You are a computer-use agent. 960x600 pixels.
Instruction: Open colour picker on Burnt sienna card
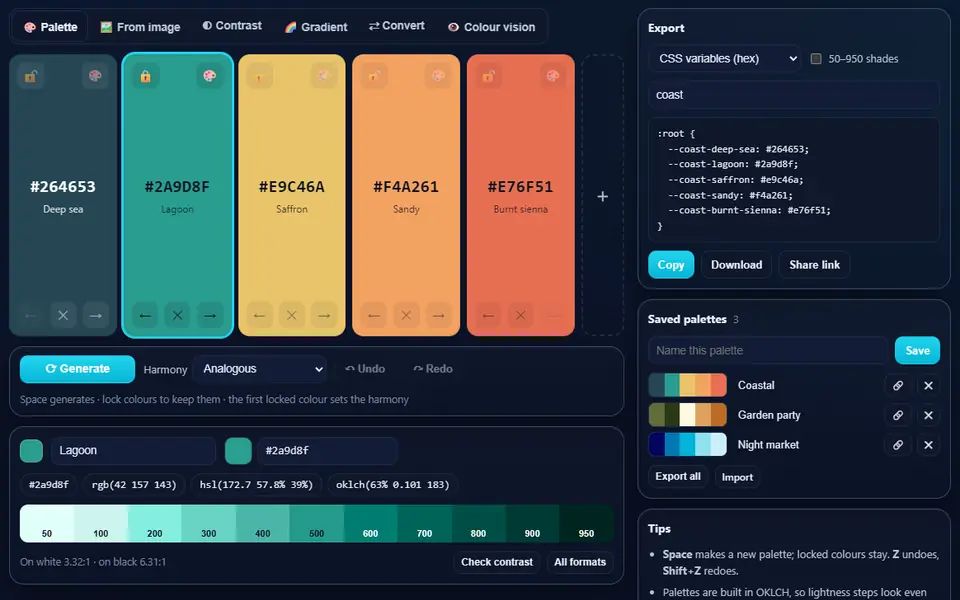tap(553, 76)
